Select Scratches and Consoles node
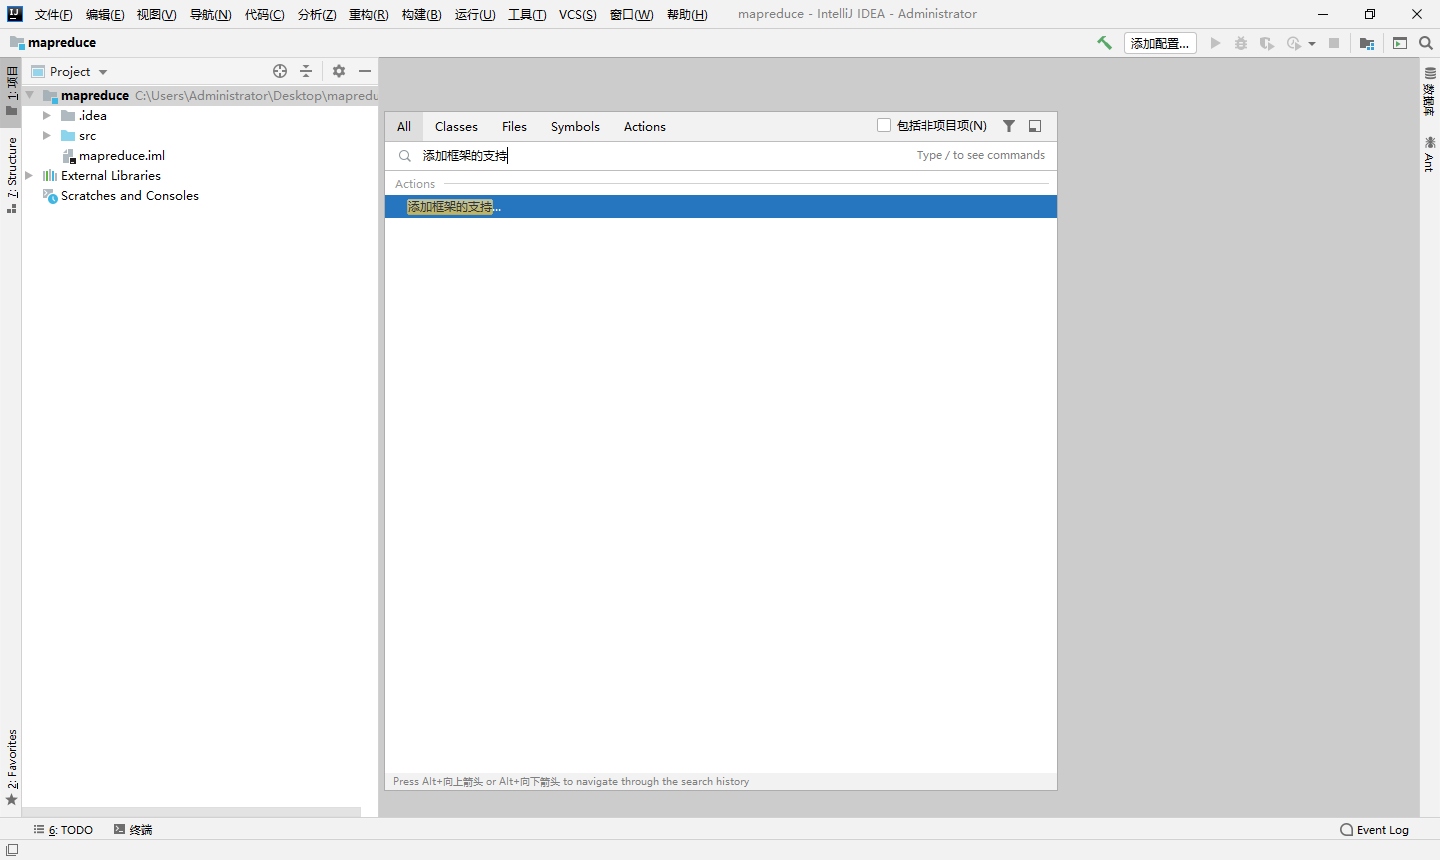The height and width of the screenshot is (860, 1440). point(130,195)
